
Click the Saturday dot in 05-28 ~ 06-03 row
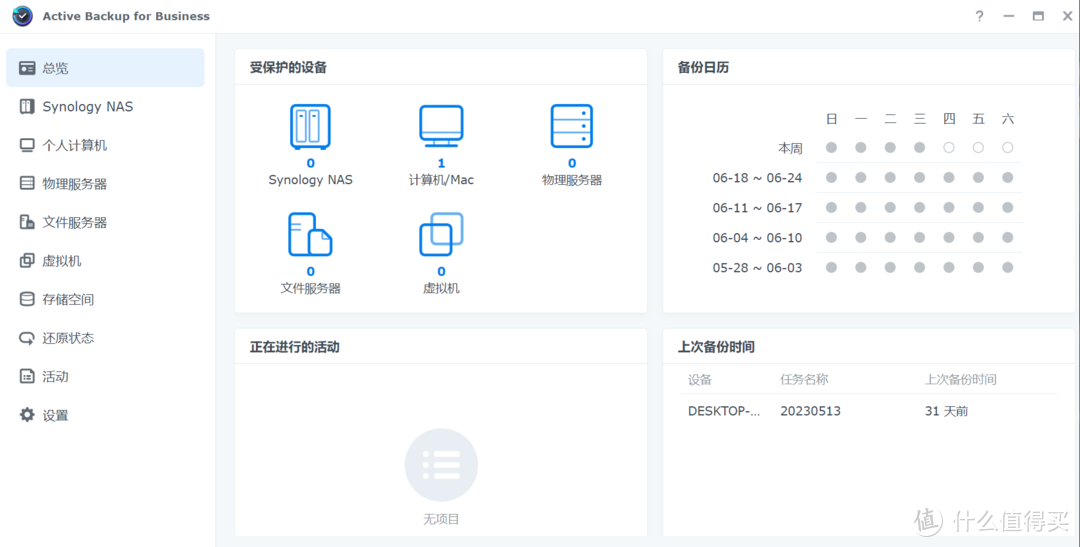point(1008,267)
